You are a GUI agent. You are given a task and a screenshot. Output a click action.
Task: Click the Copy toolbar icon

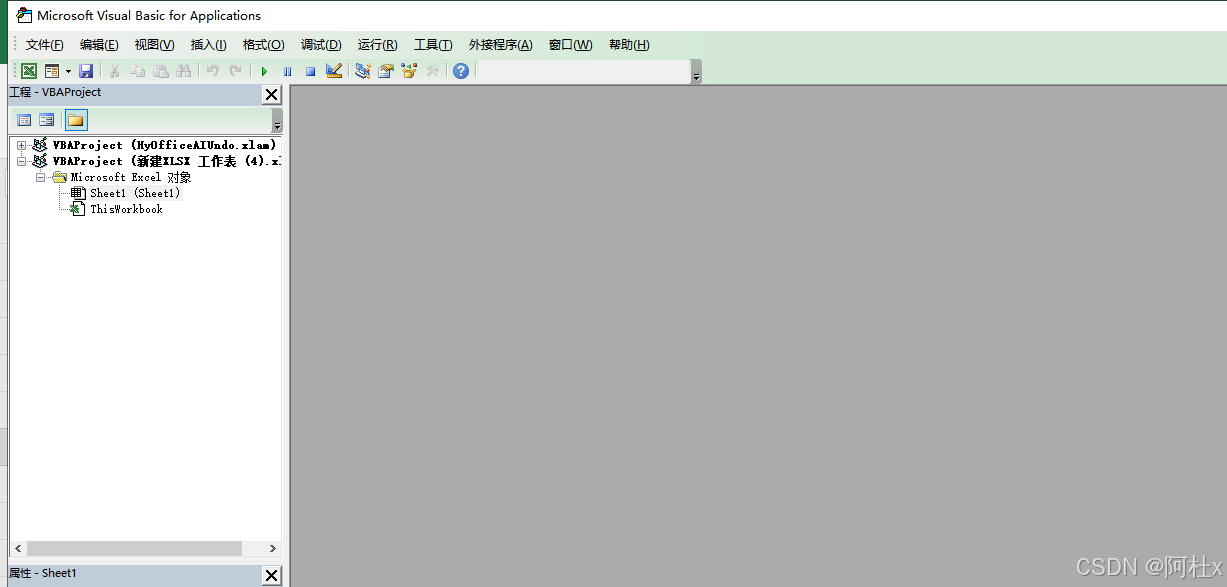pos(137,71)
